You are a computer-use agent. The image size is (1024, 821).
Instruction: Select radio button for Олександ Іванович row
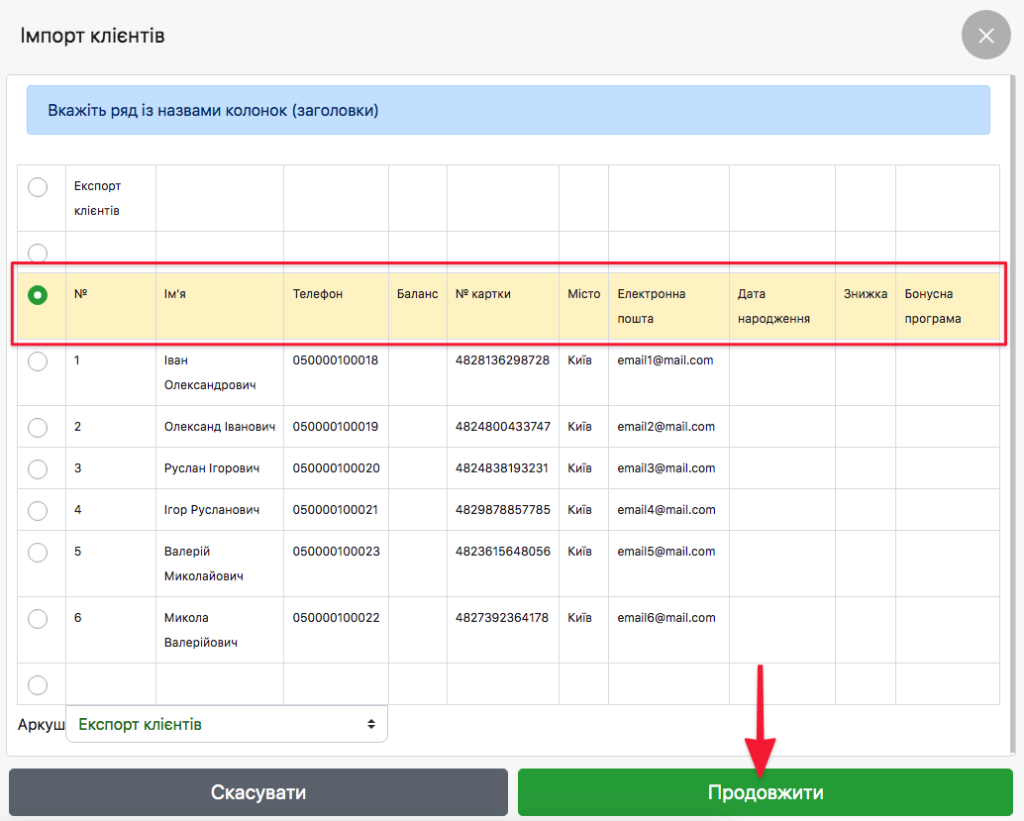click(37, 427)
